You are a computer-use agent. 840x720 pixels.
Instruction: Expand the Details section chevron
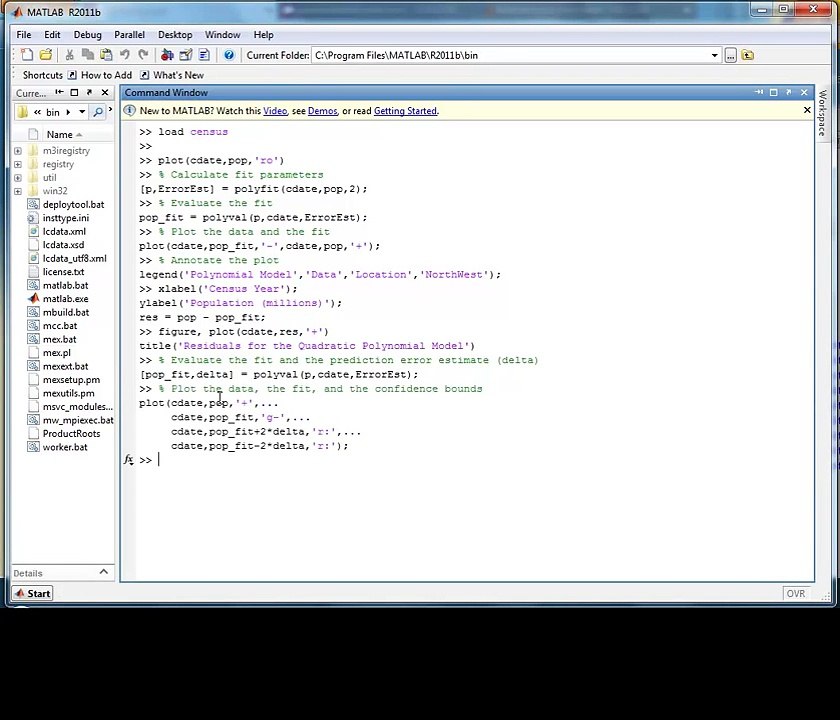click(103, 572)
